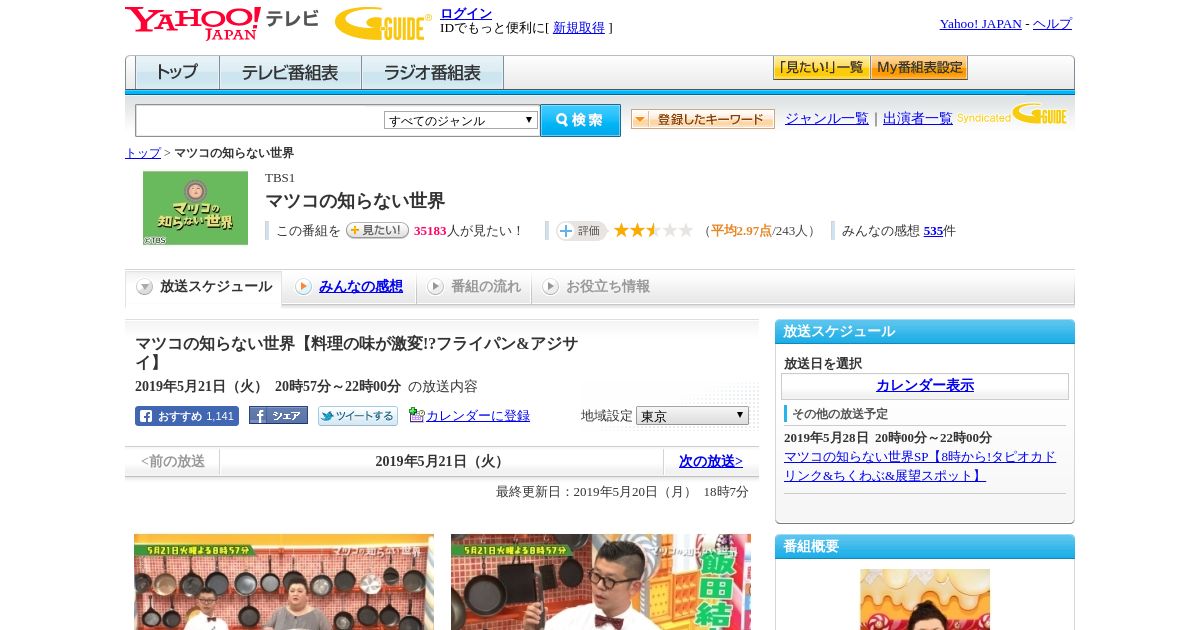This screenshot has width=1200, height=630.
Task: Expand the すべてのジャンル genre dropdown
Action: [x=461, y=120]
